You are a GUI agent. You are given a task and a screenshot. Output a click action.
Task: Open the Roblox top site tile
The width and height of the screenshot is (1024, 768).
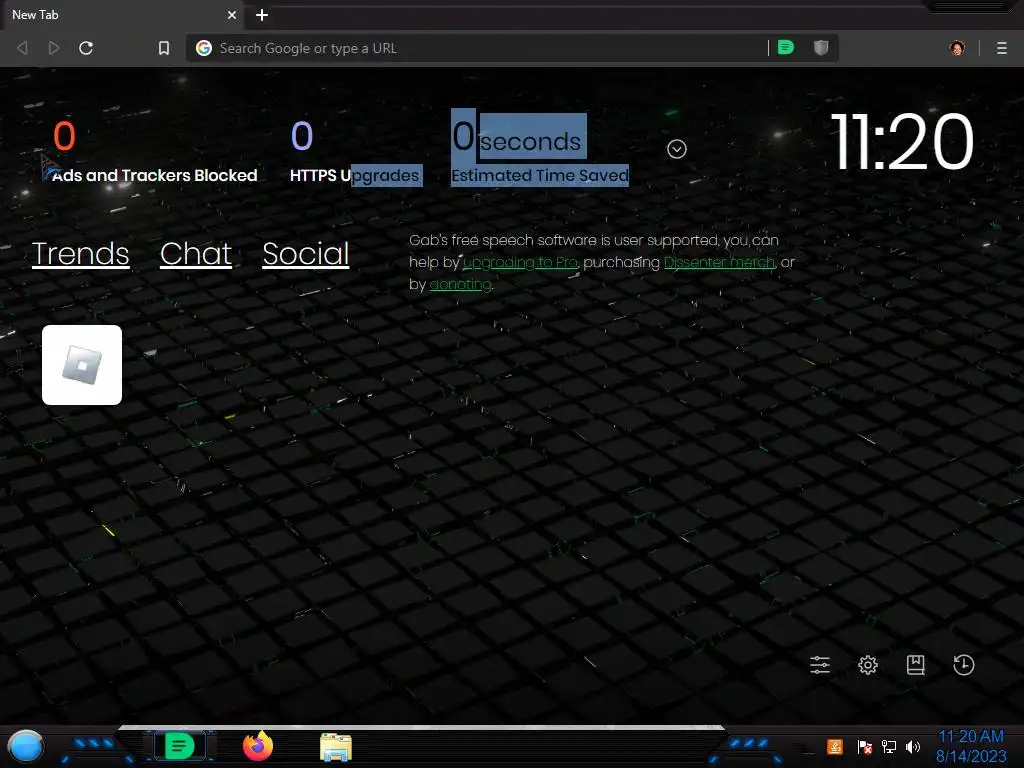coord(82,365)
